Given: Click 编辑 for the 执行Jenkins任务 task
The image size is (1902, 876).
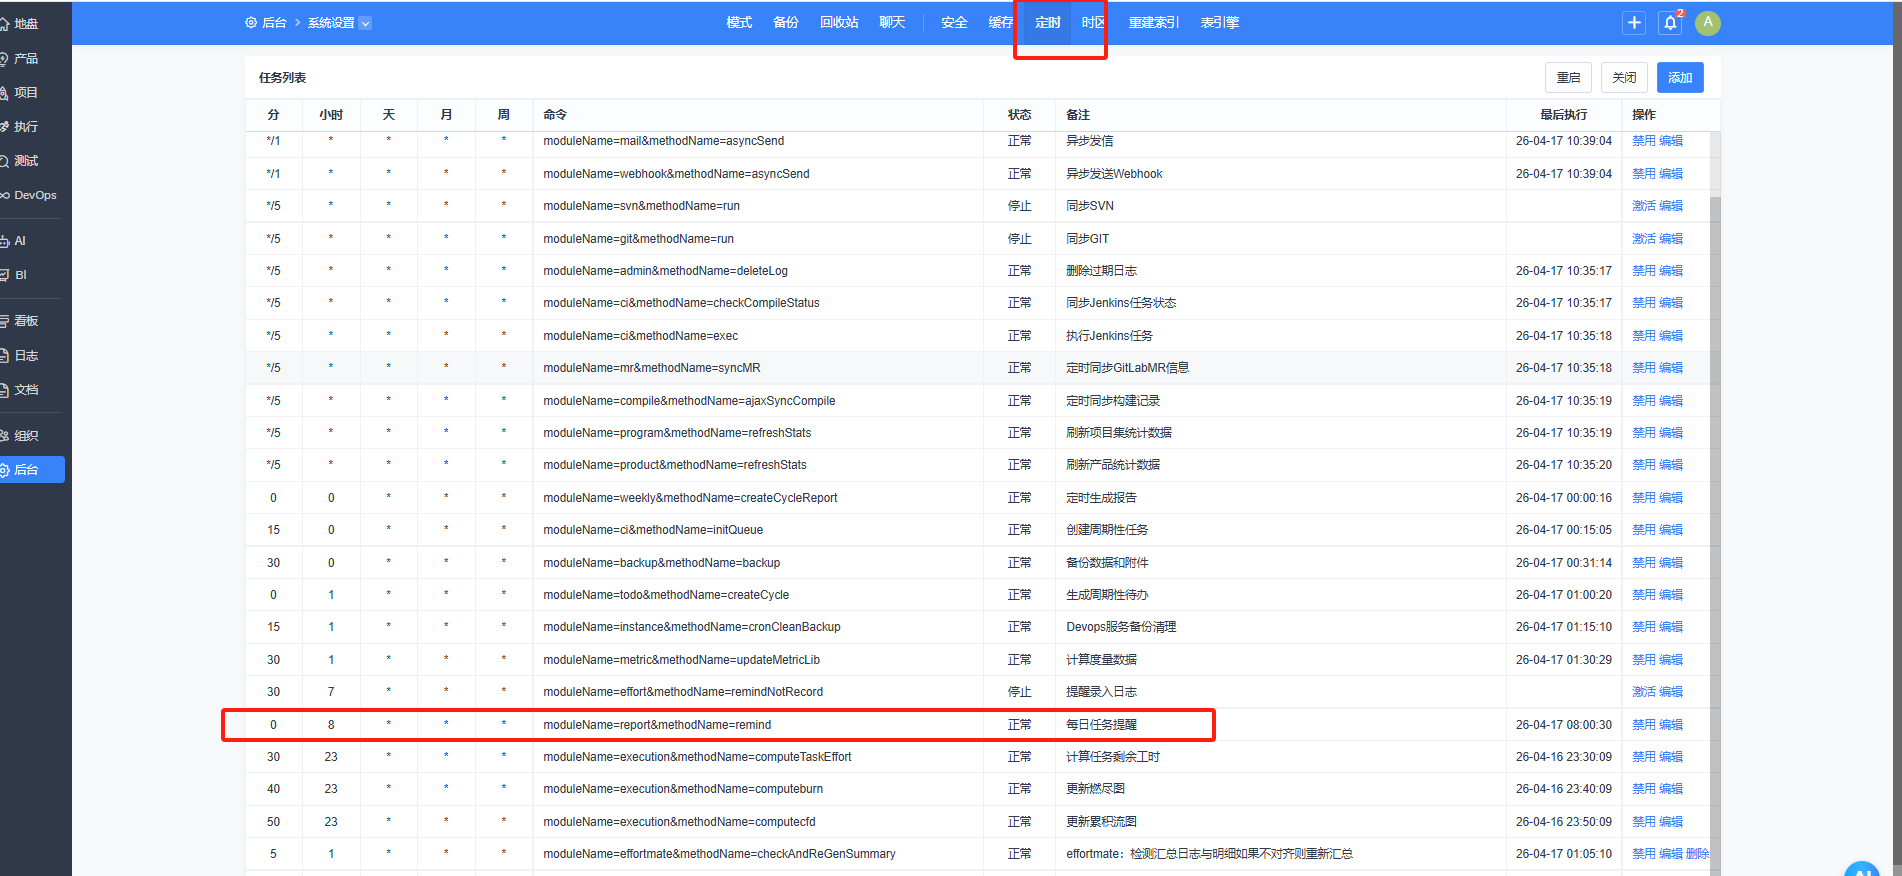Looking at the screenshot, I should click(1671, 336).
